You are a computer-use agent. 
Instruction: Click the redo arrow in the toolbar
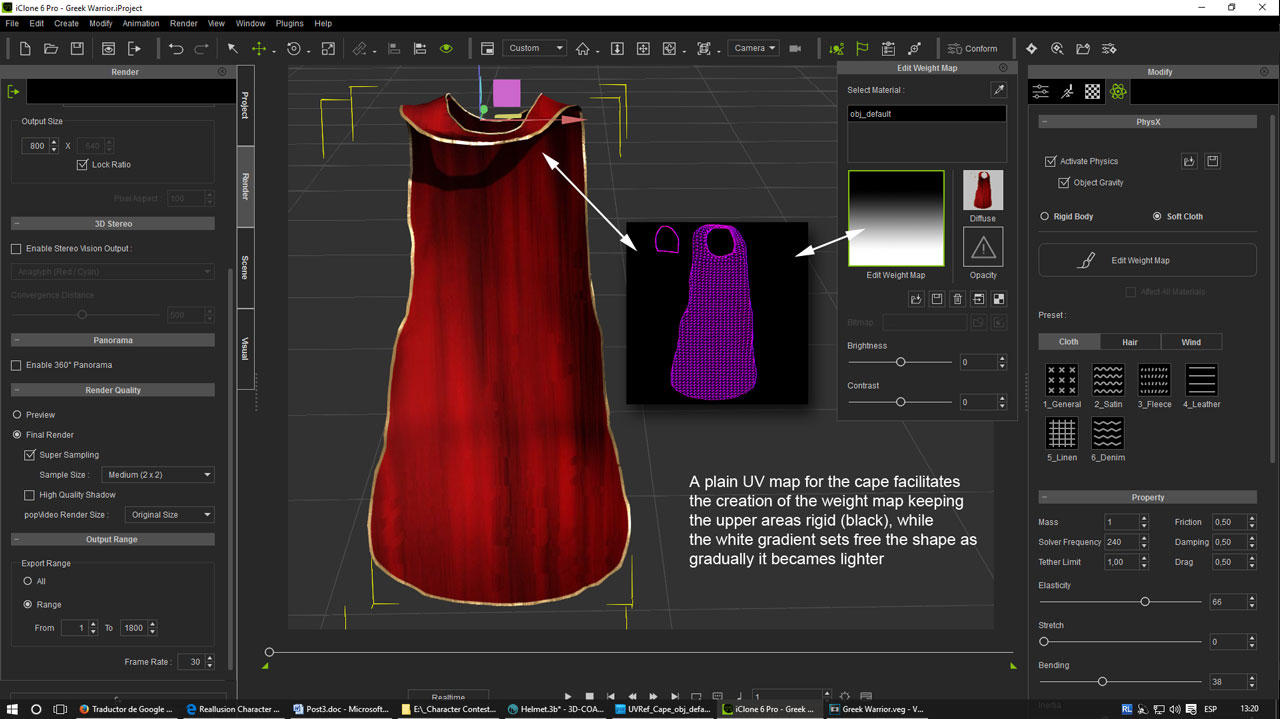pyautogui.click(x=201, y=48)
